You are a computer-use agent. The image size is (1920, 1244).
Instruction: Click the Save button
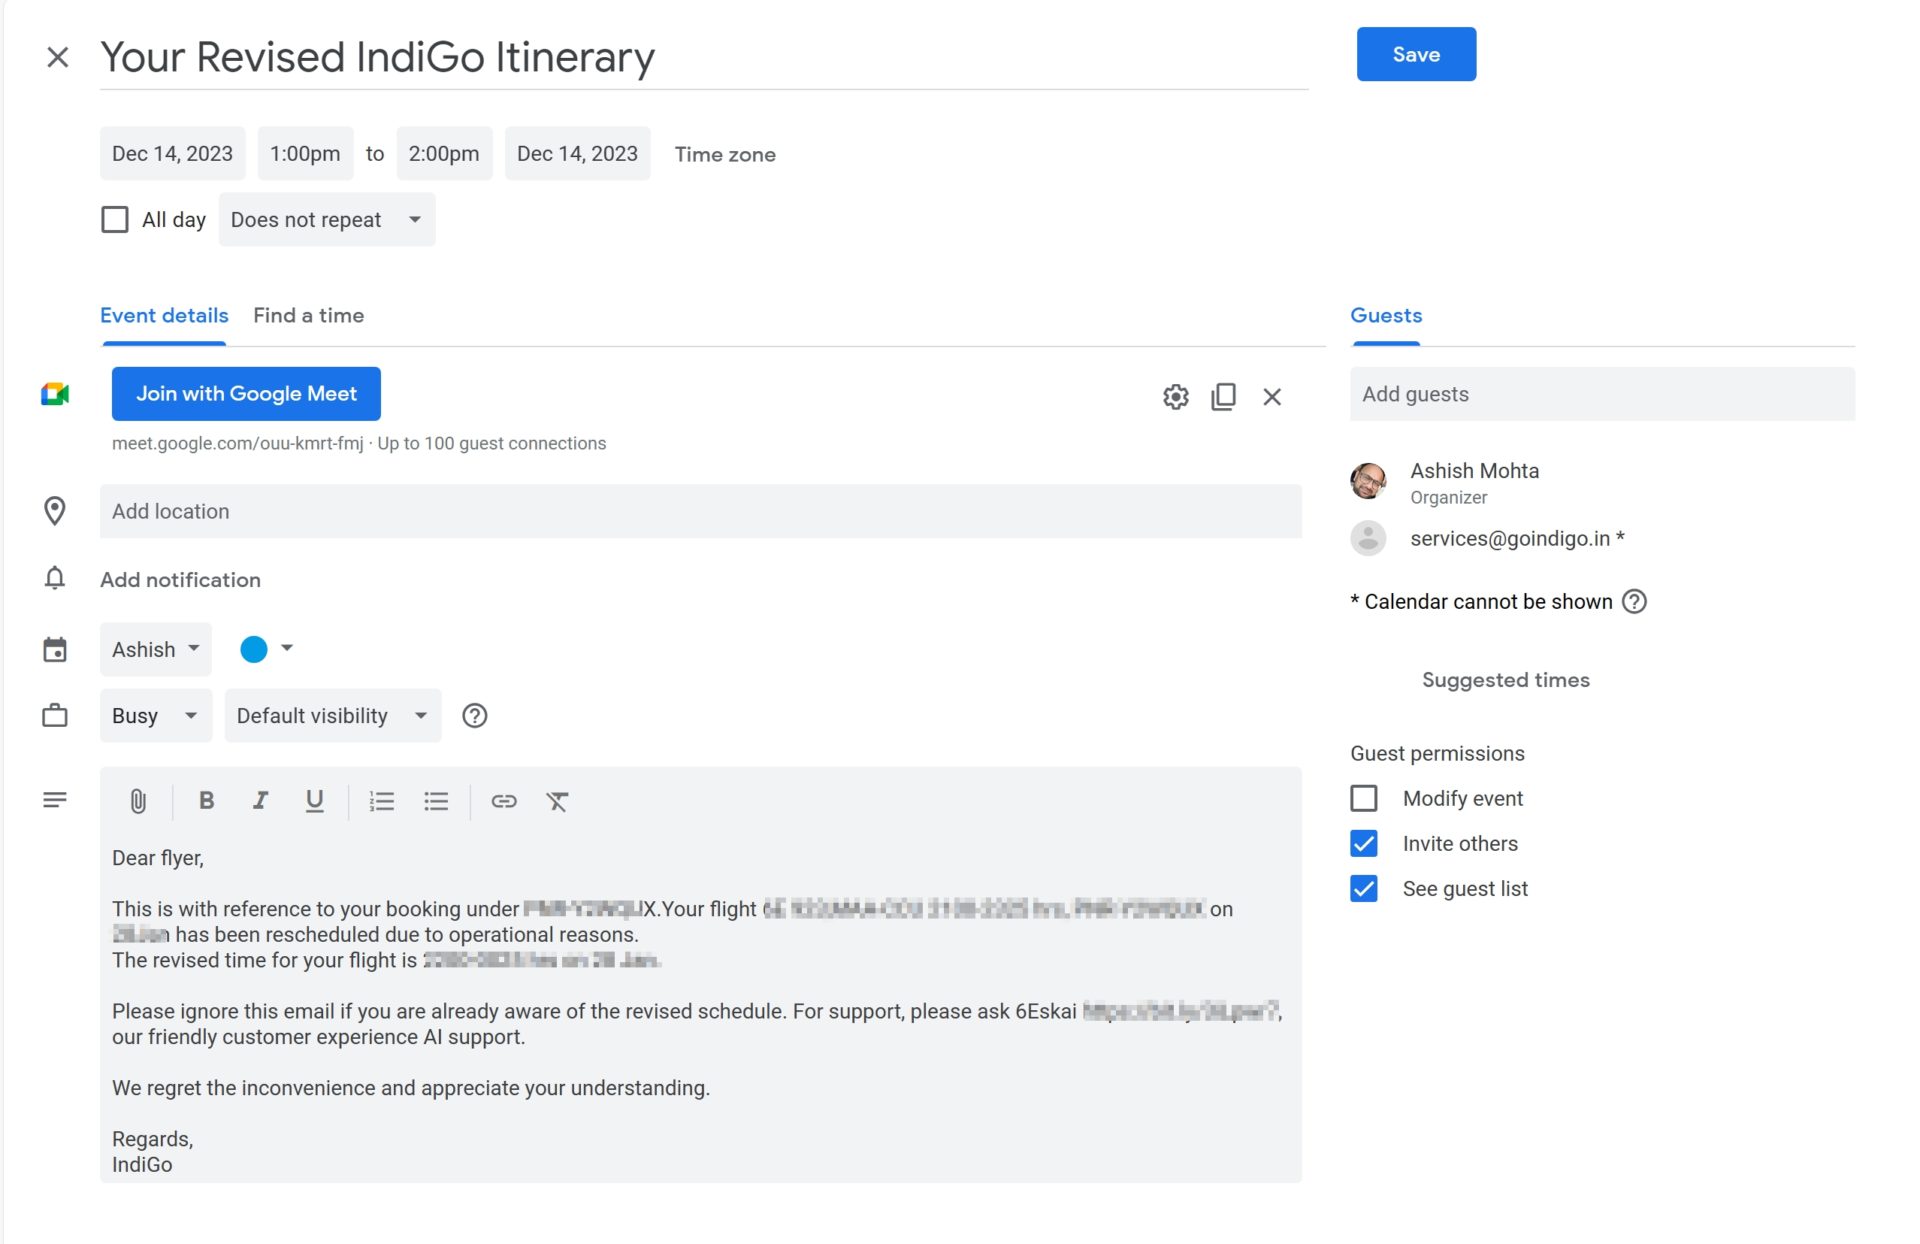click(1416, 54)
